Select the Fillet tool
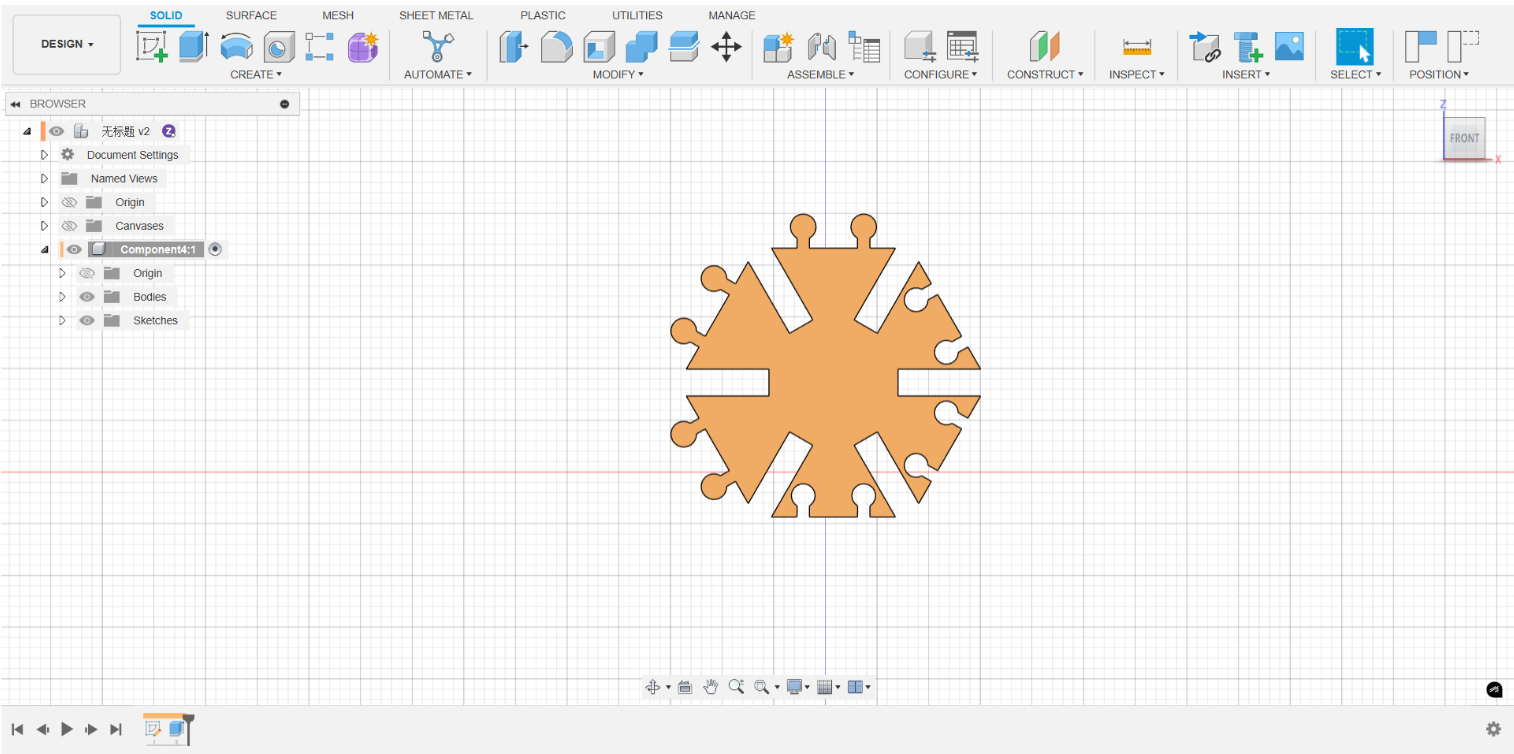Image resolution: width=1514 pixels, height=754 pixels. pos(557,46)
